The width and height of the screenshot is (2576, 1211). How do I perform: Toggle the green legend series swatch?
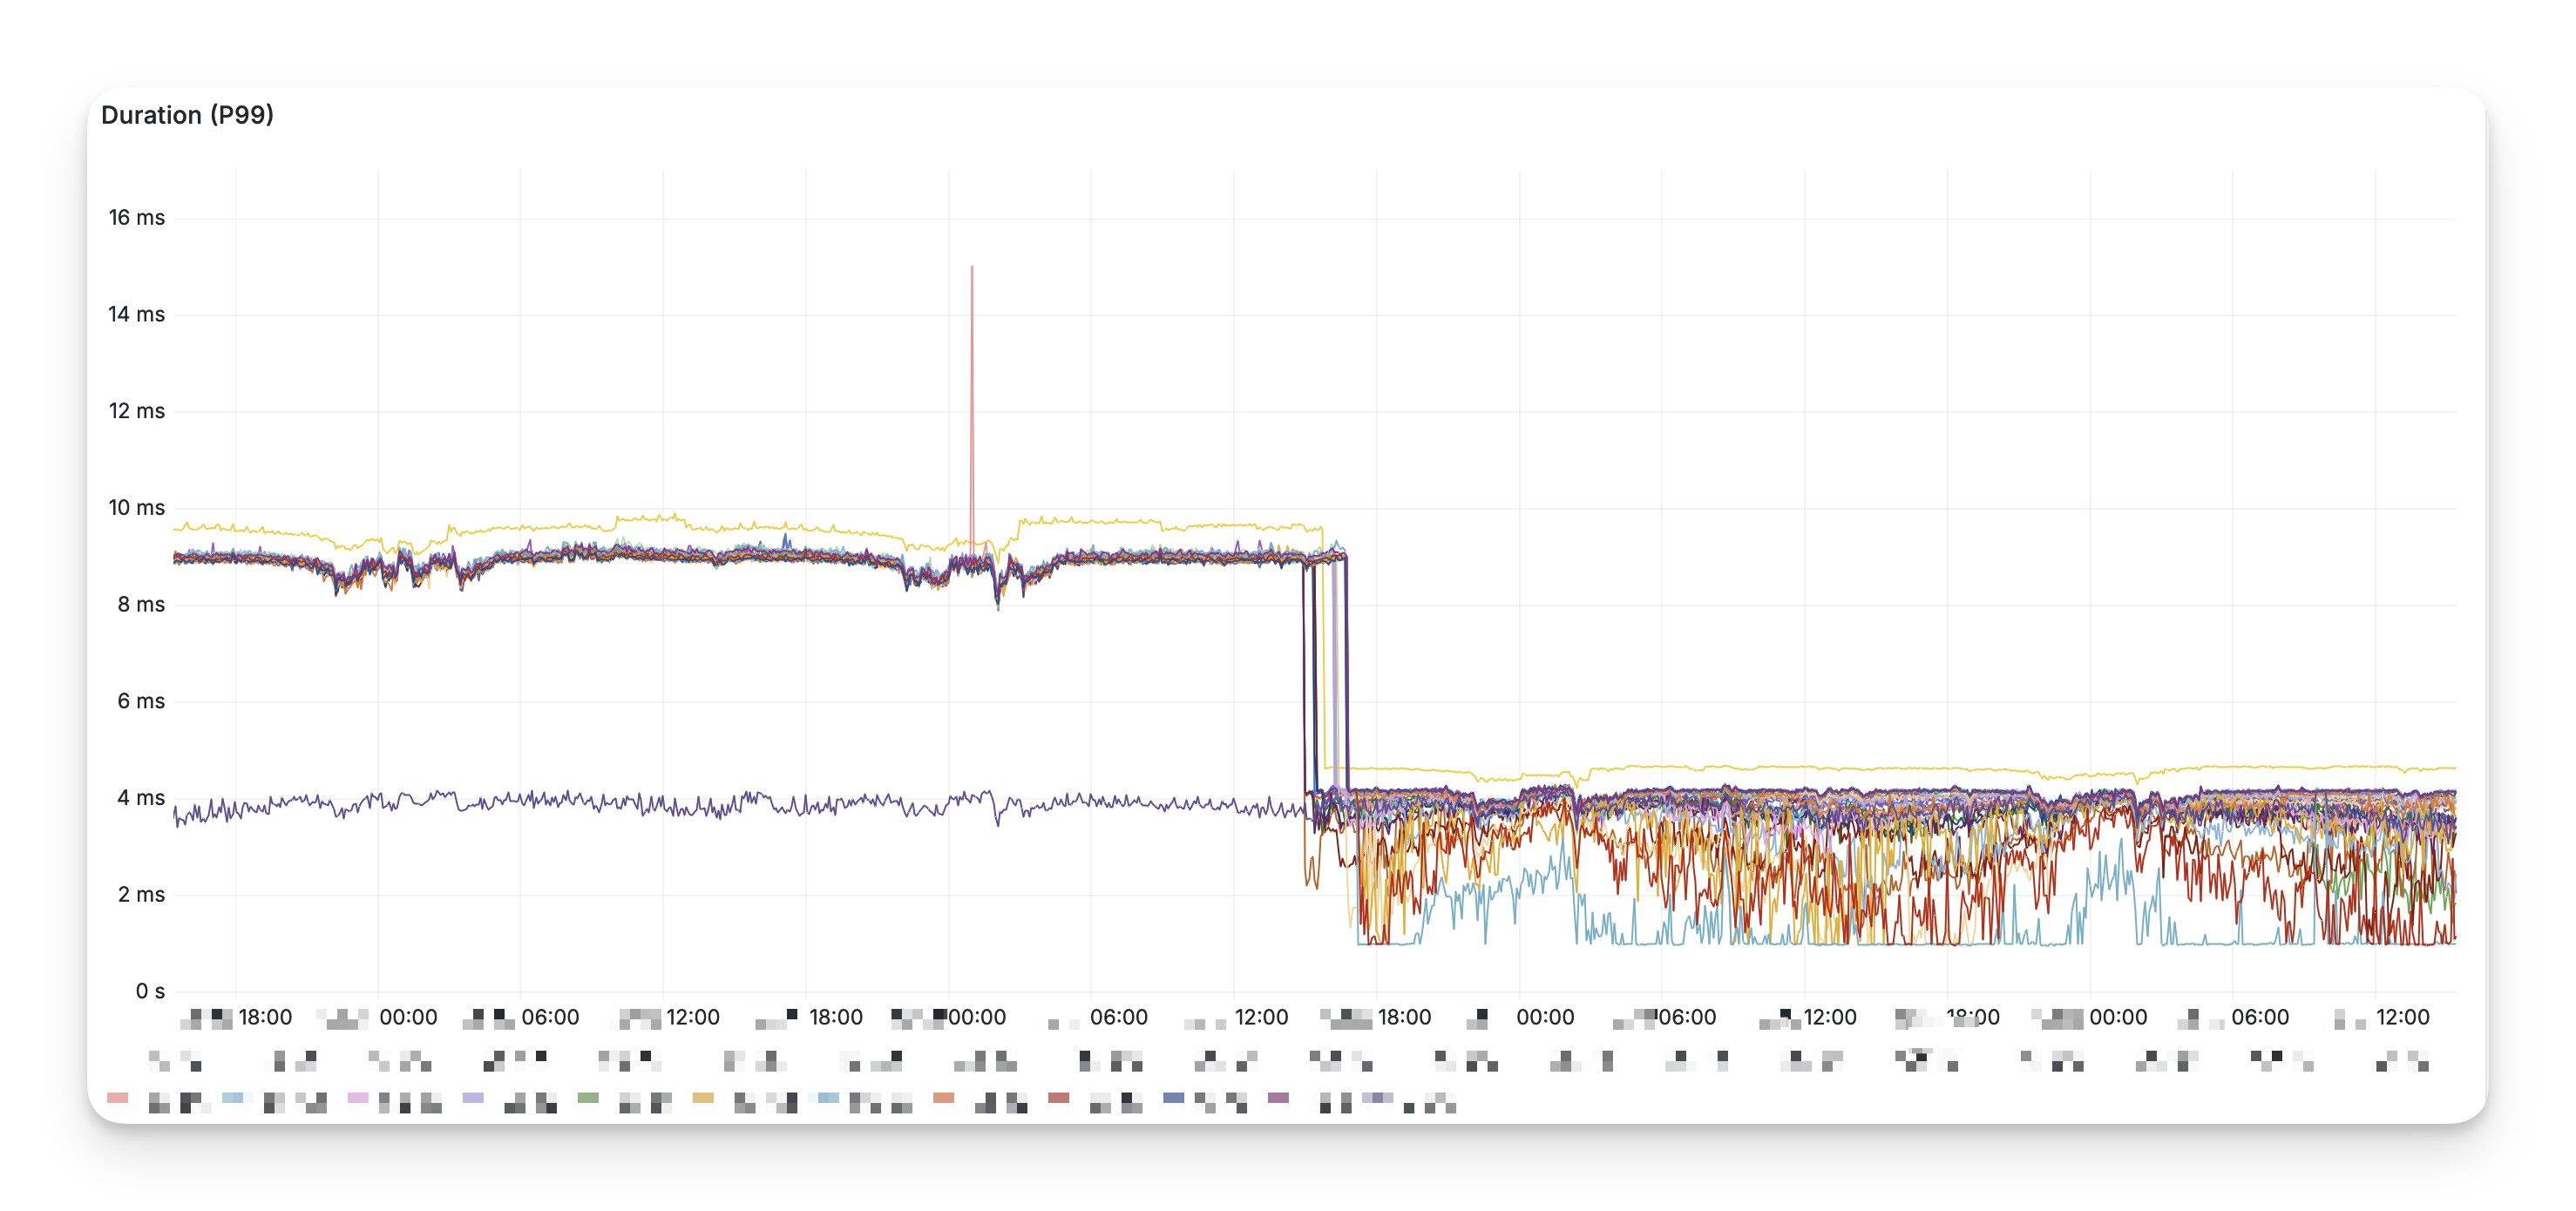(588, 1098)
